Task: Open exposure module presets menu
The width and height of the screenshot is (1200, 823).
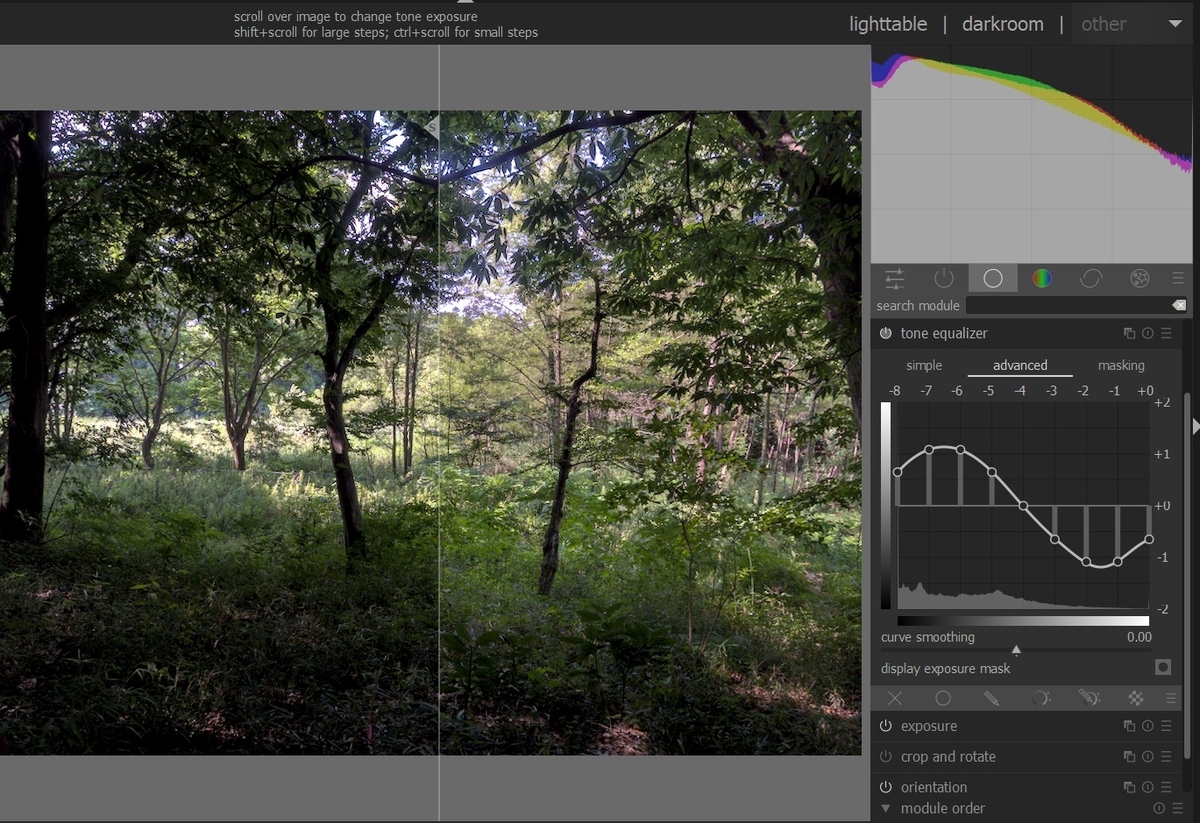Action: [x=1166, y=727]
